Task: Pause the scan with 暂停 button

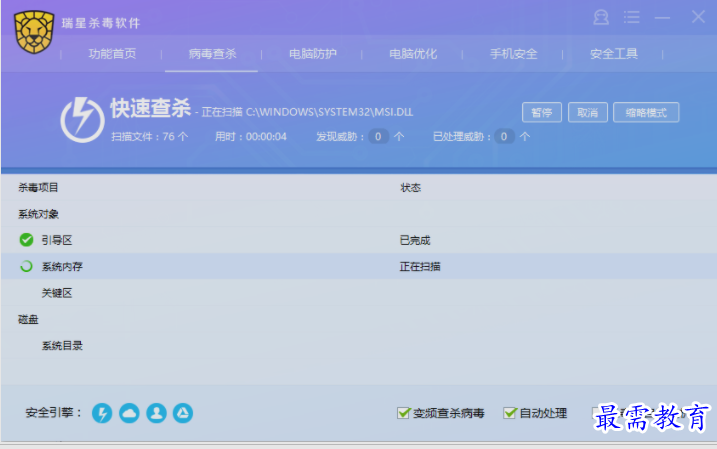Action: click(542, 112)
